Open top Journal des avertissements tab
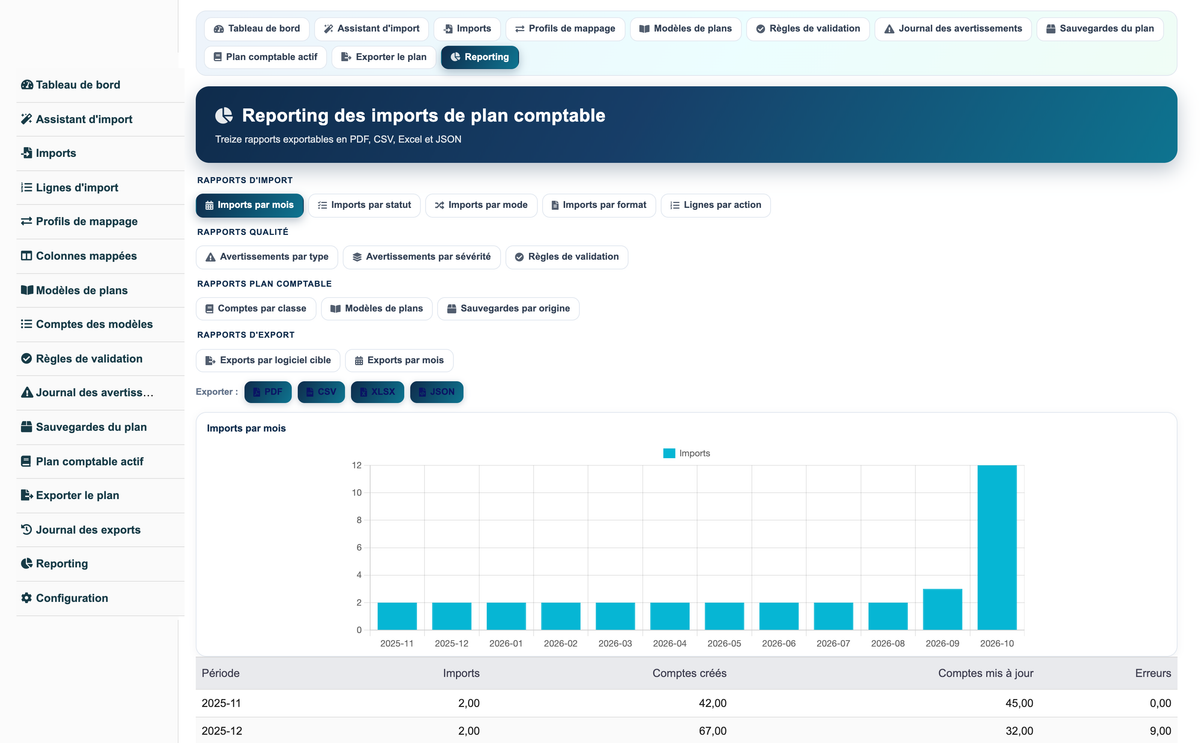 [x=953, y=29]
